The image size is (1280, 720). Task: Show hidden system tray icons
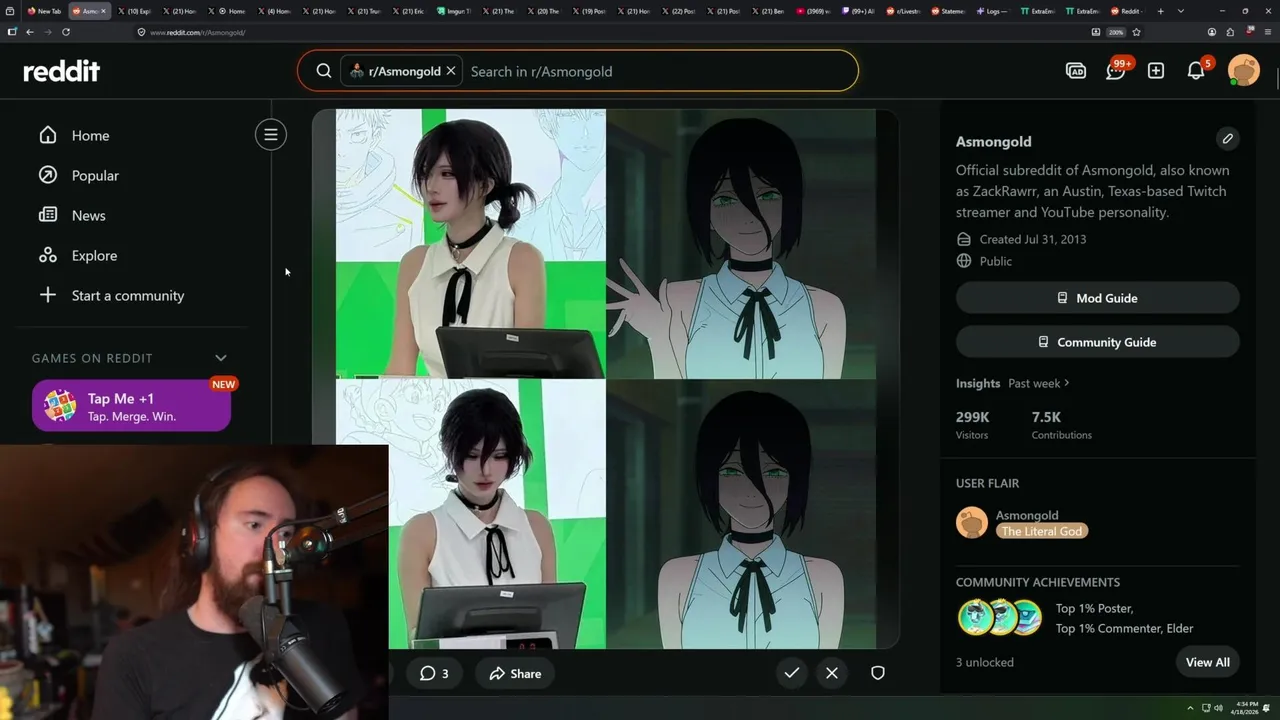pos(1190,708)
